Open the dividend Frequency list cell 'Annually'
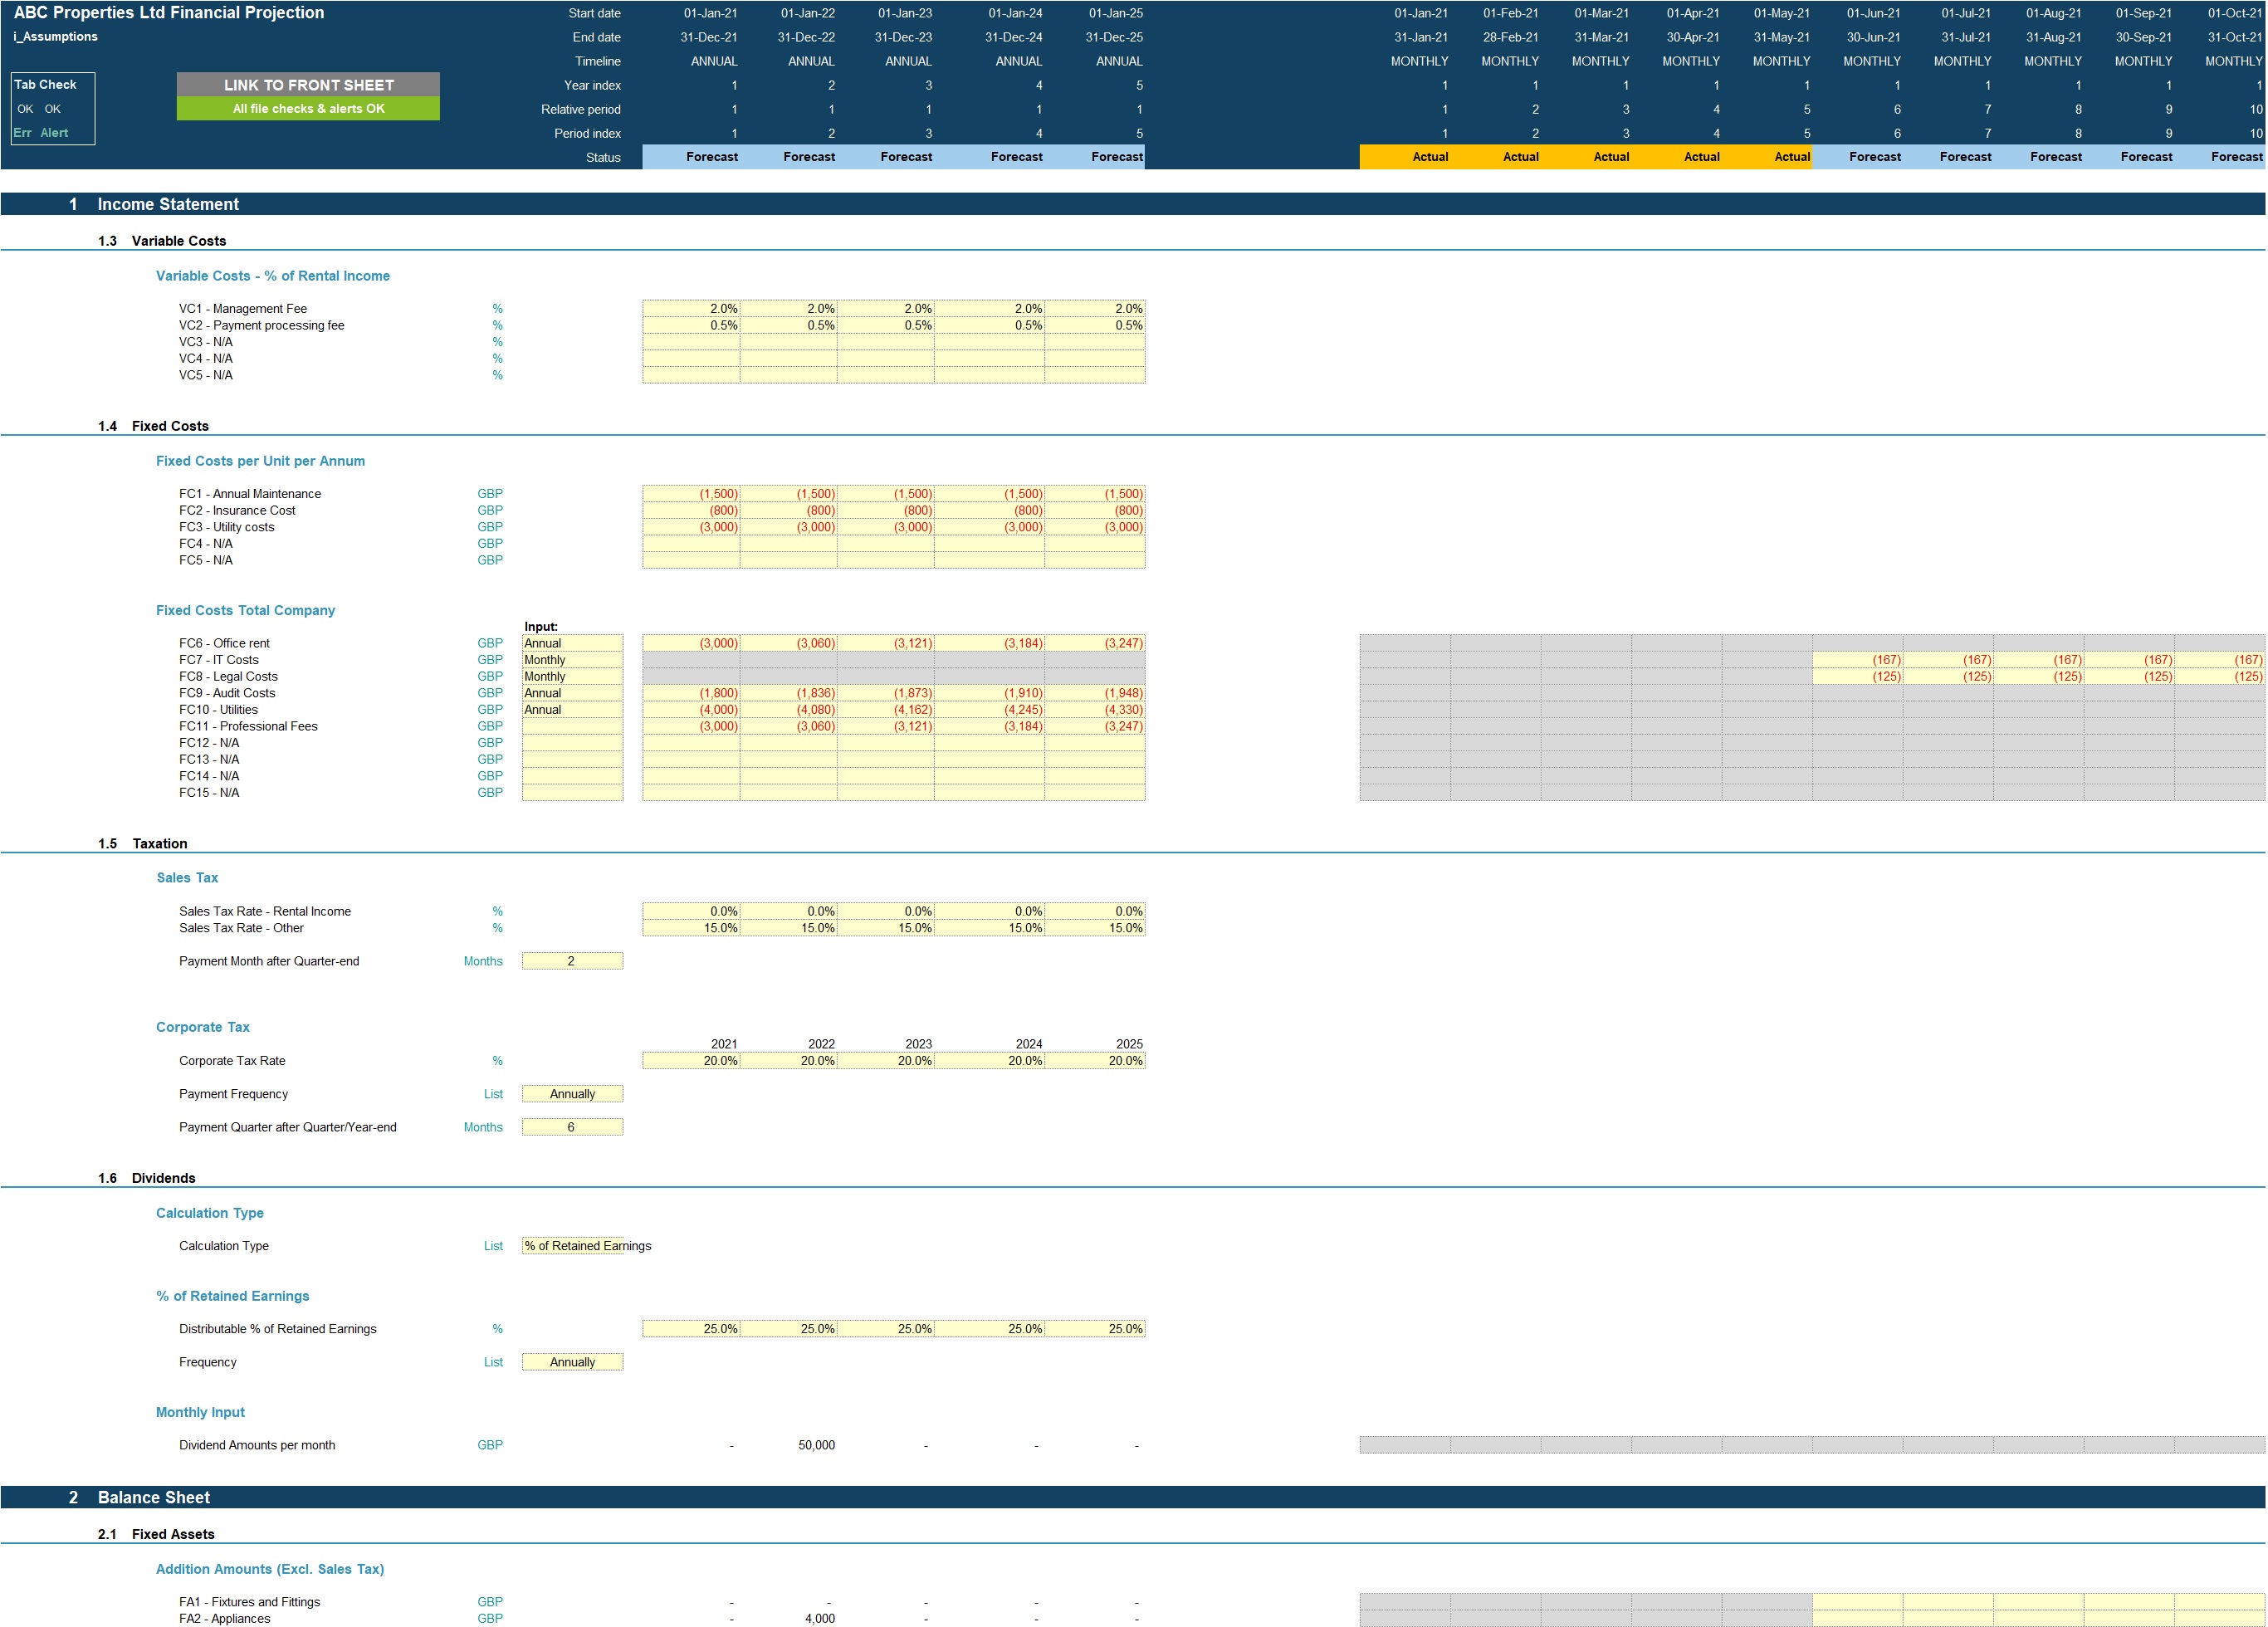2268x1627 pixels. pyautogui.click(x=572, y=1362)
